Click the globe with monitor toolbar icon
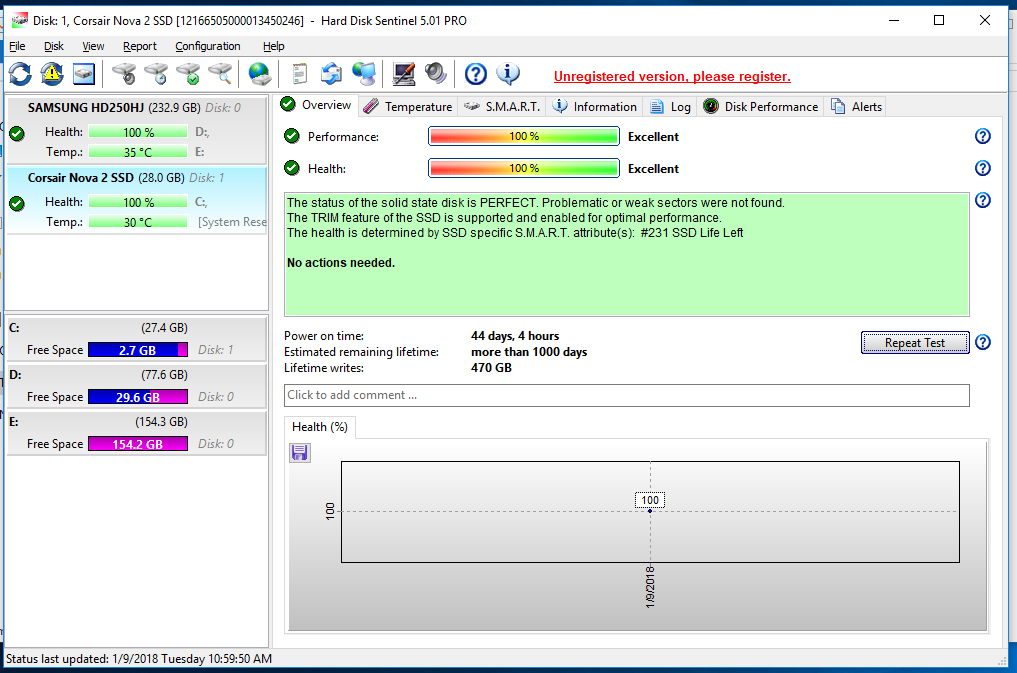This screenshot has height=673, width=1017. coord(364,74)
